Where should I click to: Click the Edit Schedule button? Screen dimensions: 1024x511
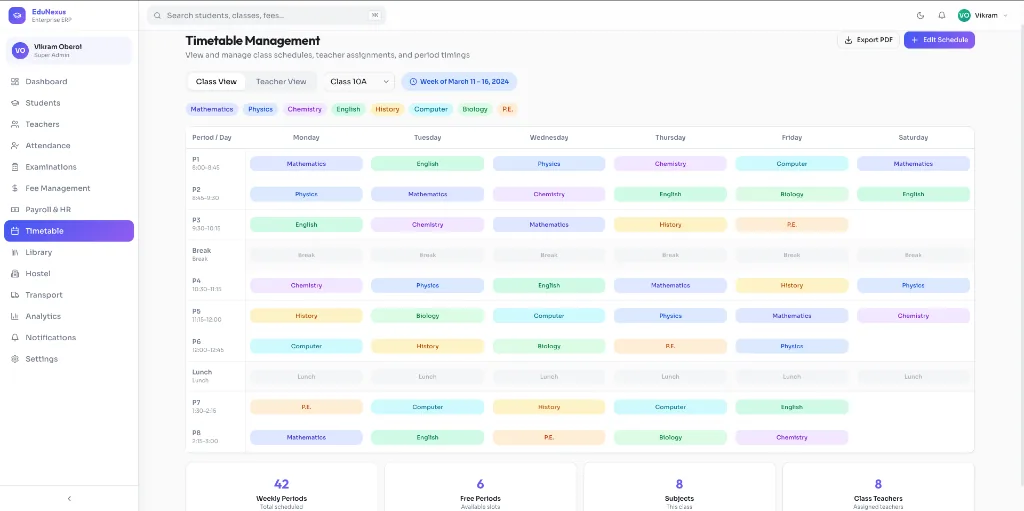click(939, 40)
